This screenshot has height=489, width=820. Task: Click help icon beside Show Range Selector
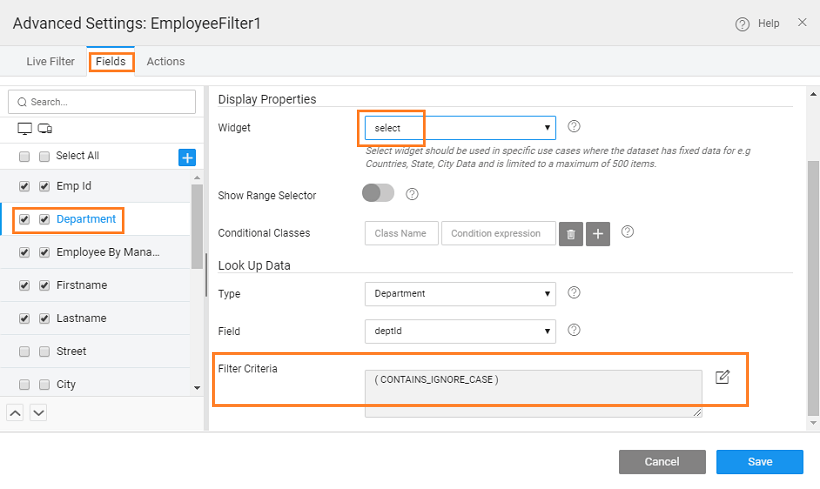point(412,193)
